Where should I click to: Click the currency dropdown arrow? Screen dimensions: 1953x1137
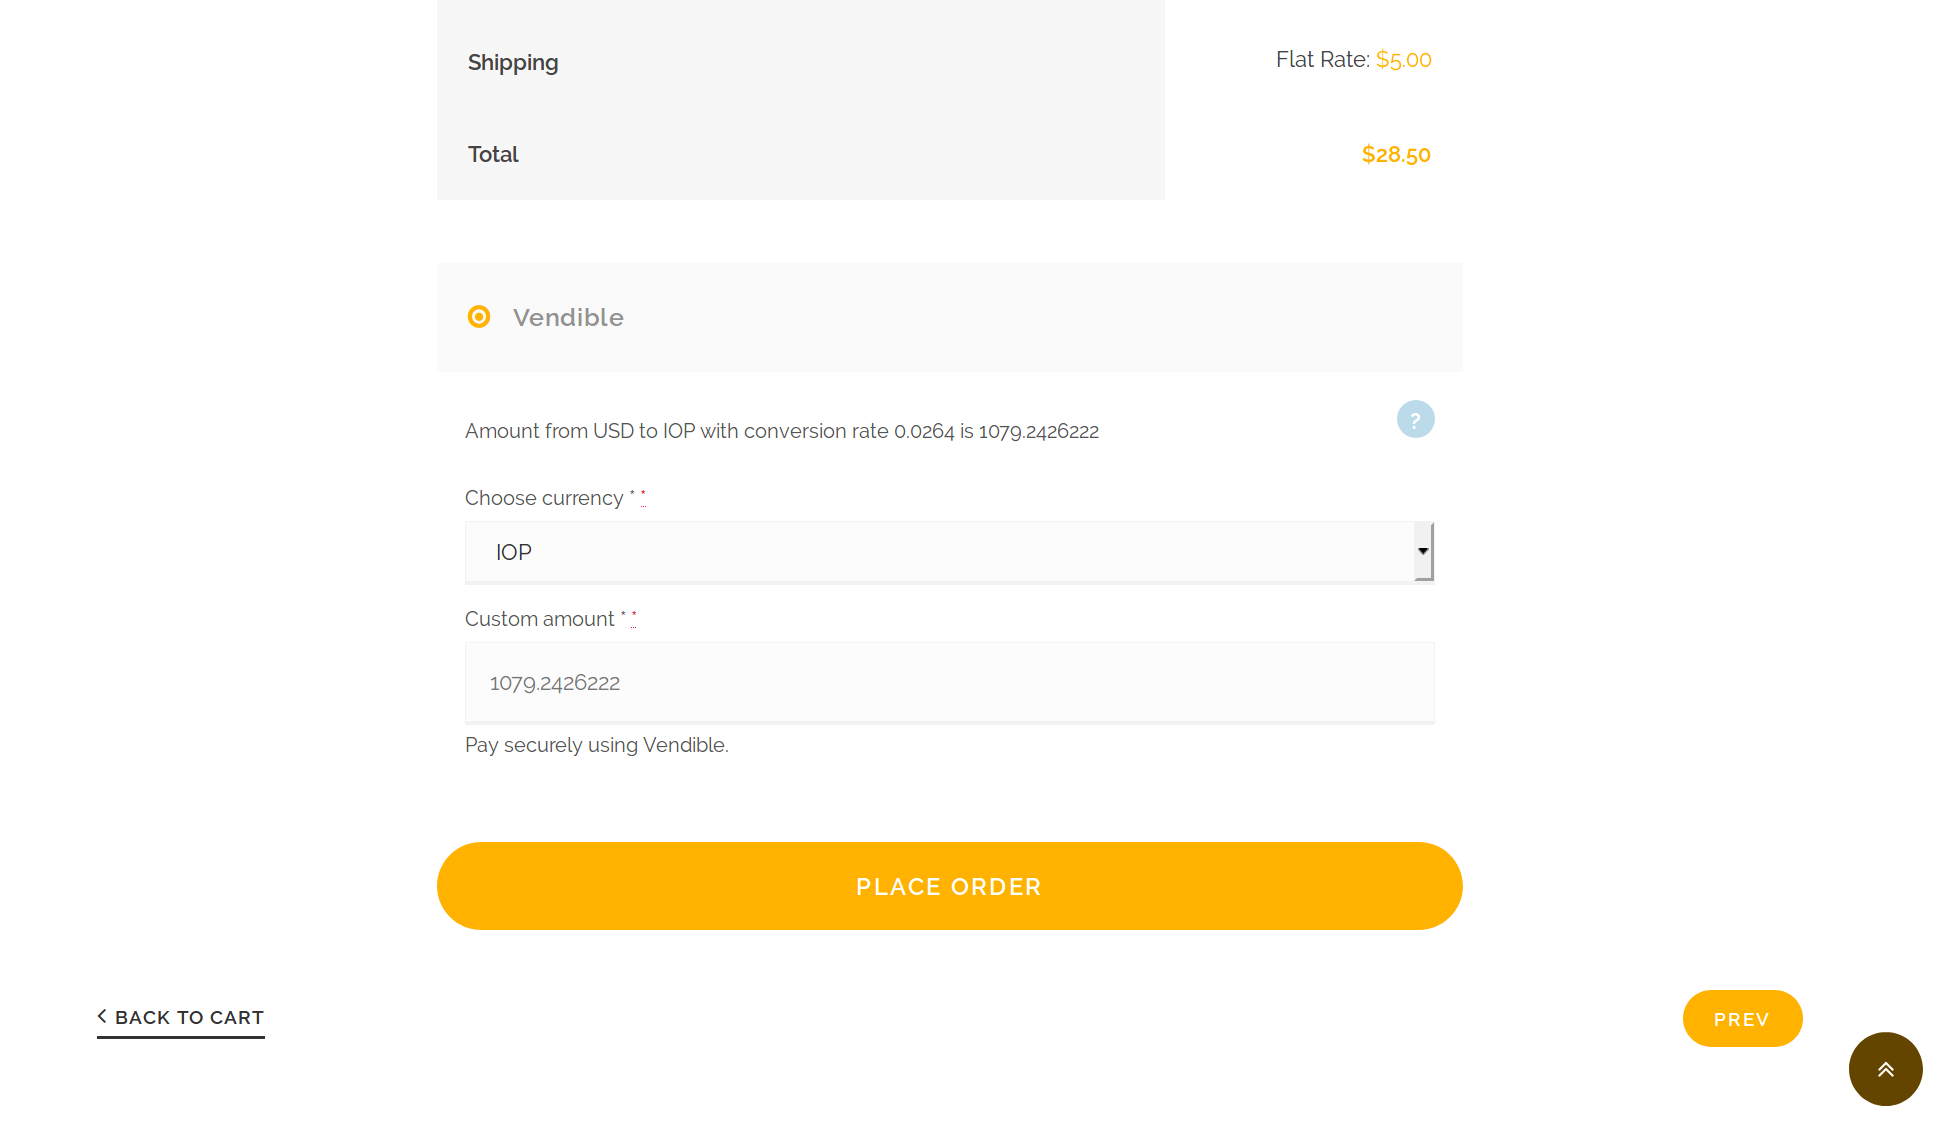[1423, 551]
